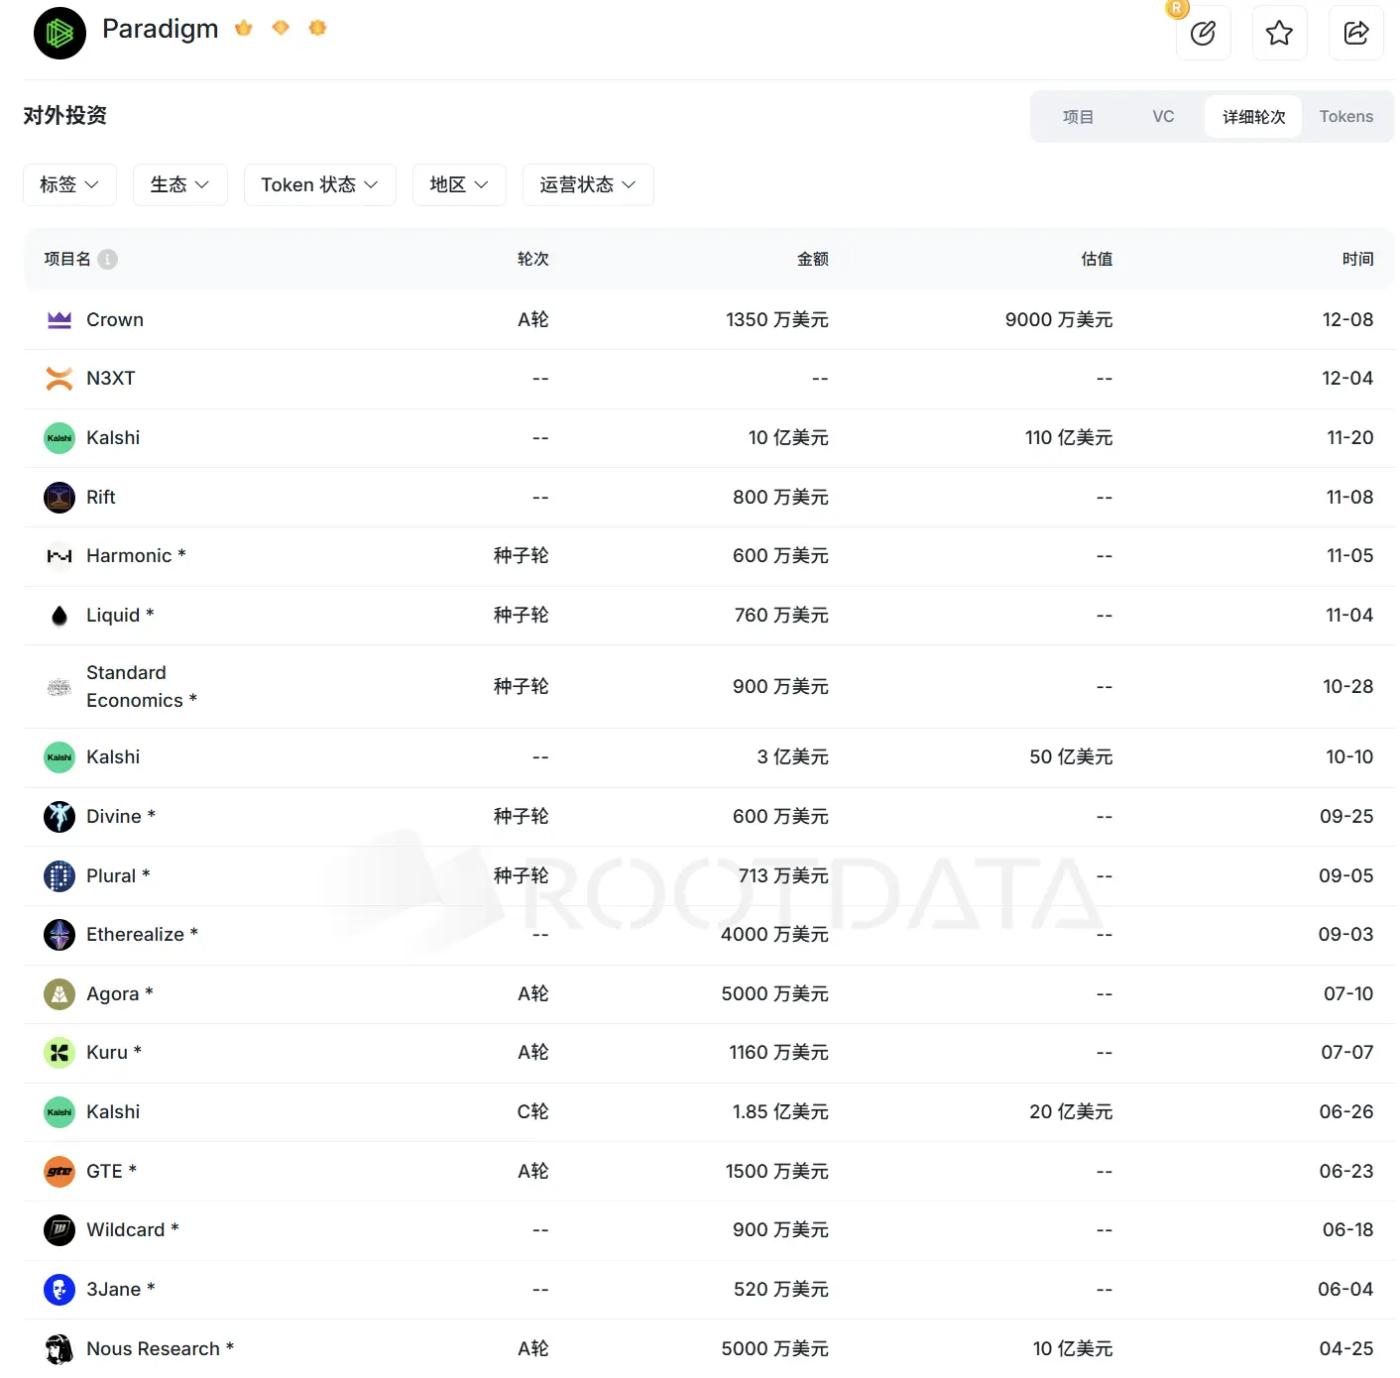Open the 地区 region dropdown
This screenshot has height=1378, width=1400.
pos(459,185)
